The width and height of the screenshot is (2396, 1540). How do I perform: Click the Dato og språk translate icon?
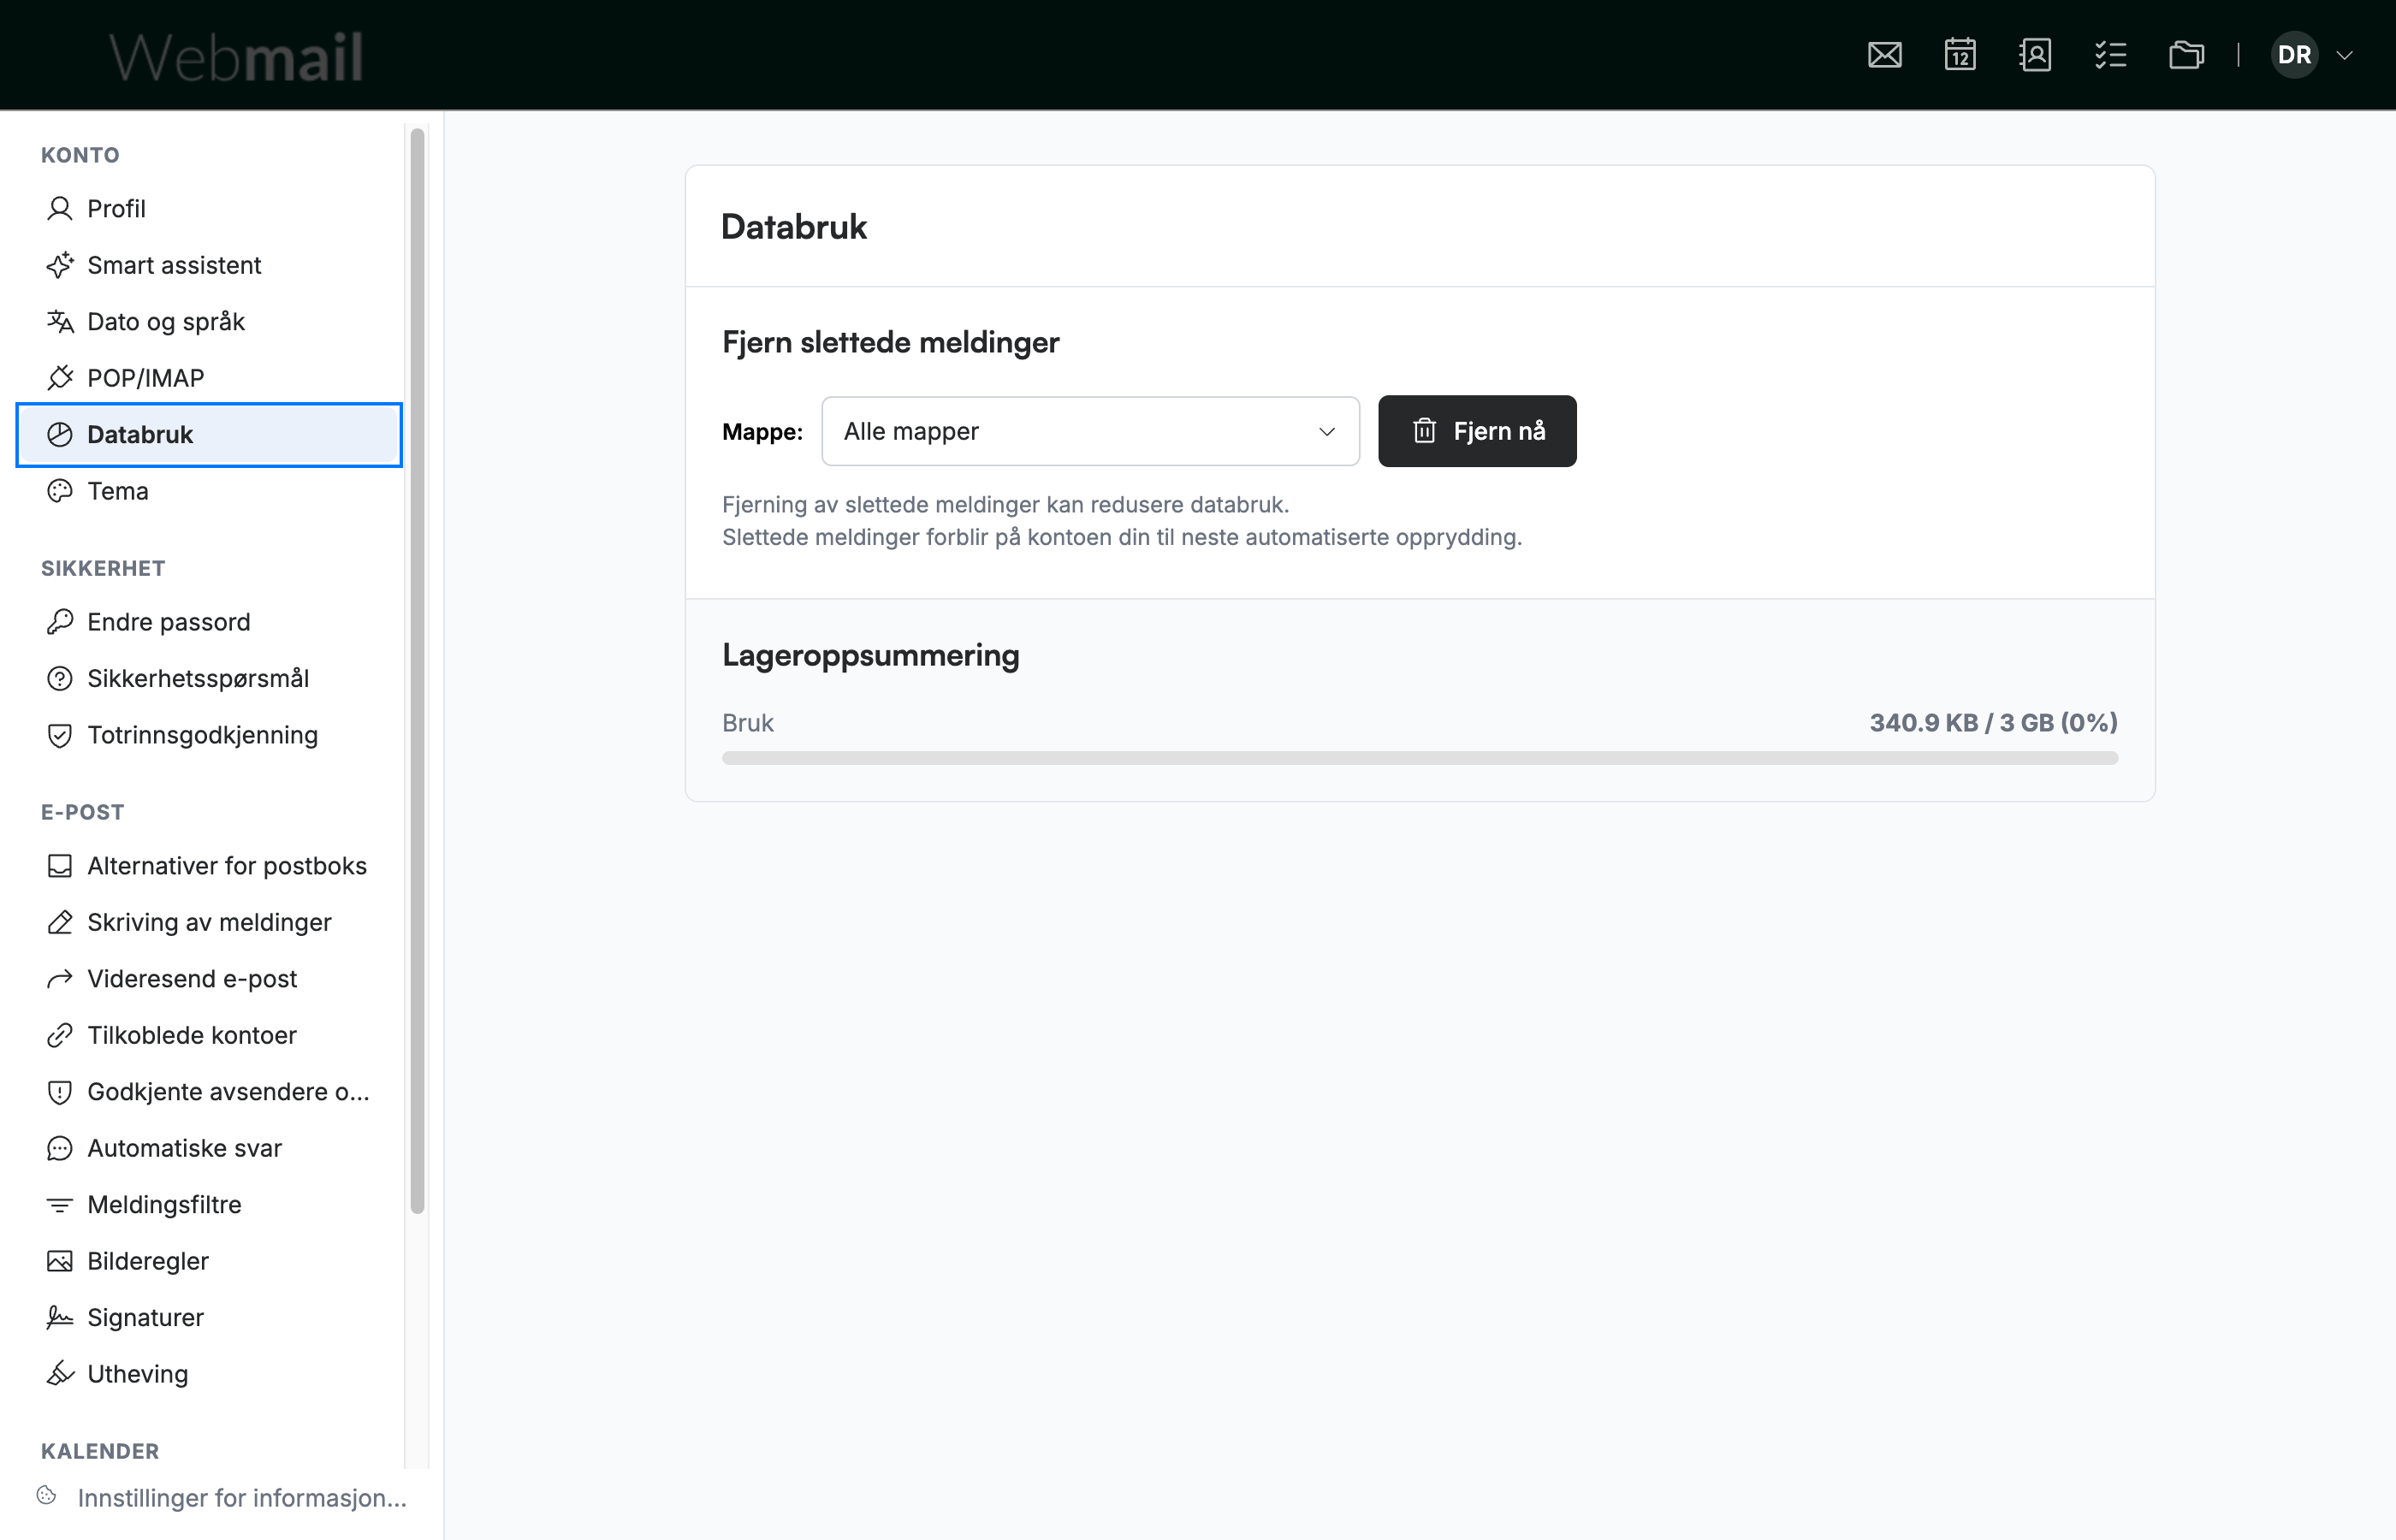click(x=60, y=321)
